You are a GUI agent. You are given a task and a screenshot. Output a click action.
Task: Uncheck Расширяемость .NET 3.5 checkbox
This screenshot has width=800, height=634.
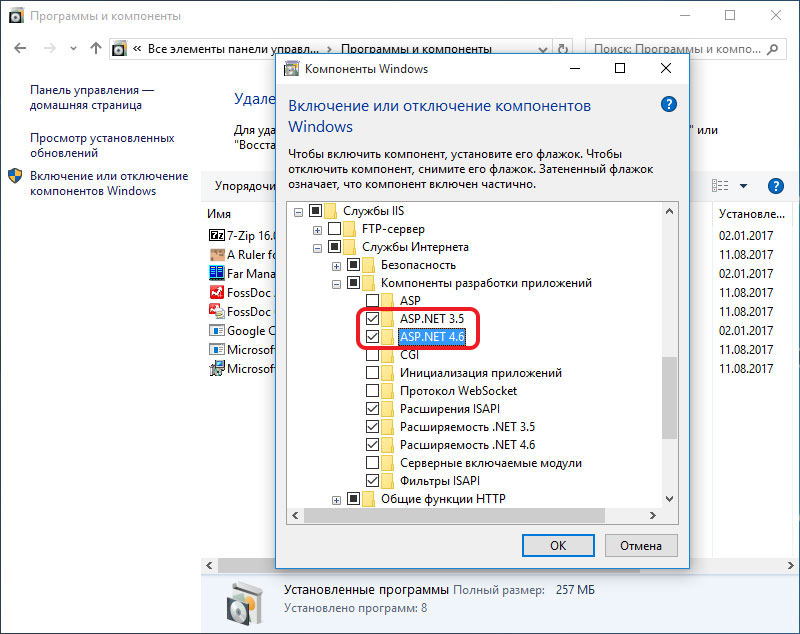pos(372,426)
